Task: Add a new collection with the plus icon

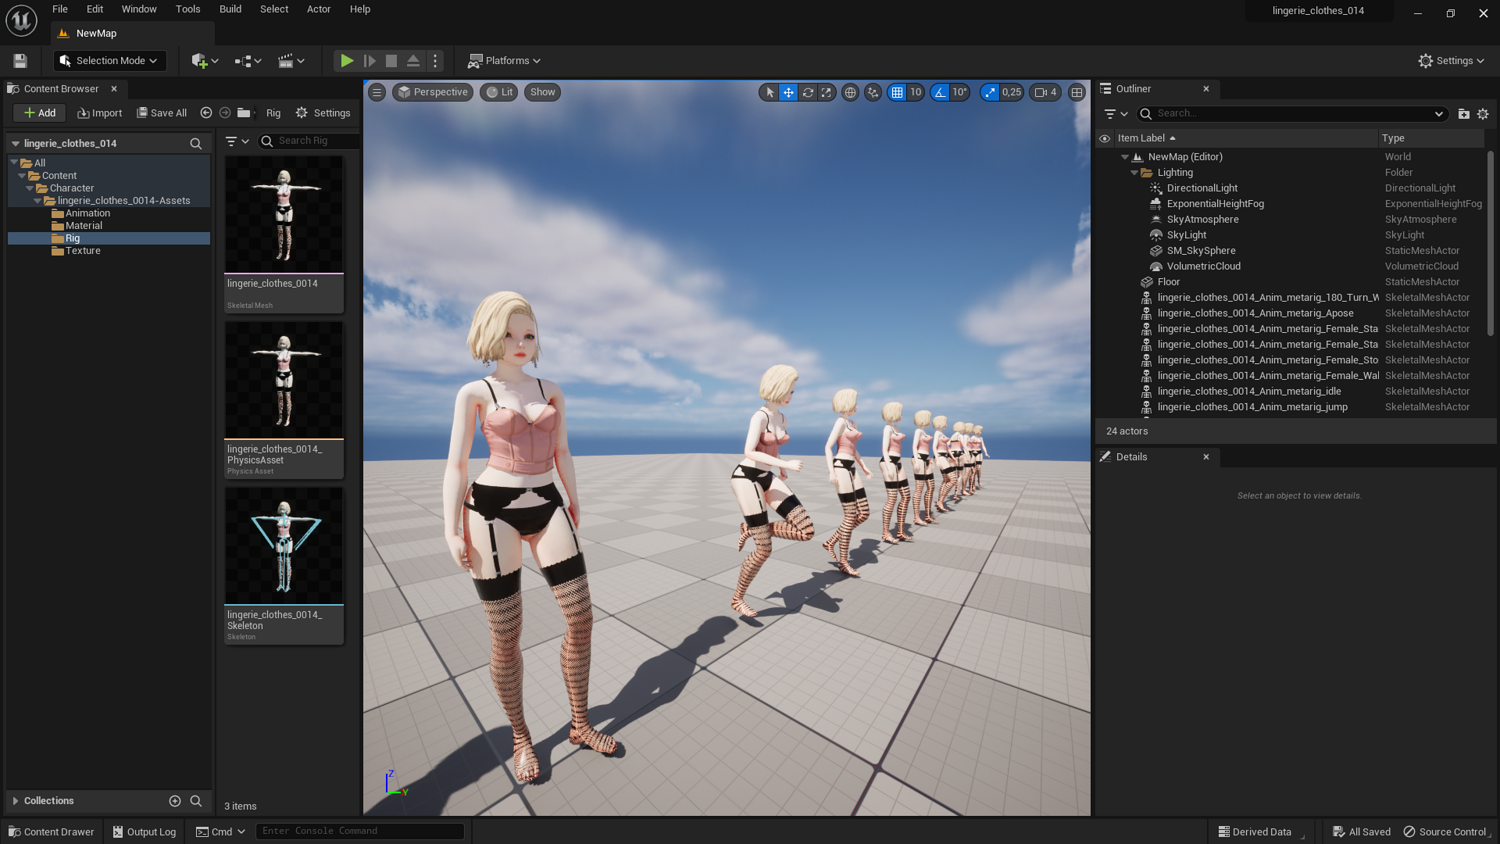Action: coord(175,801)
